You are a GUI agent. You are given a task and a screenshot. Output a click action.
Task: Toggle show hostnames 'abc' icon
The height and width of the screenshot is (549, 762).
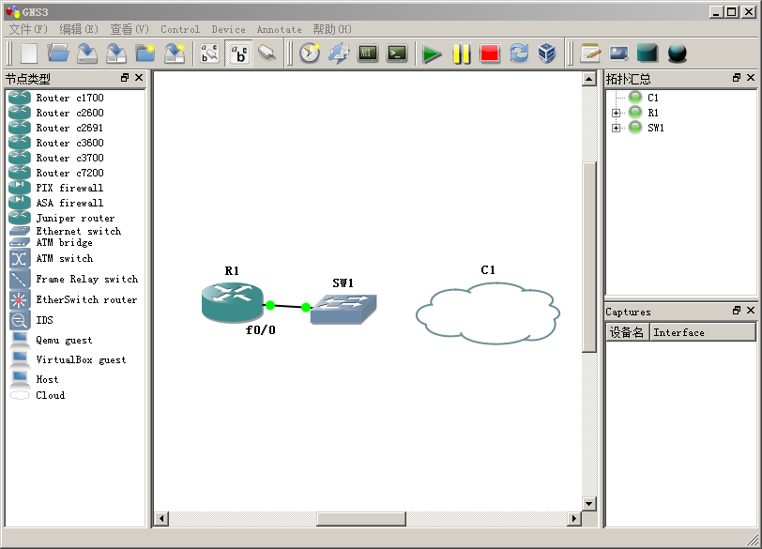coord(239,53)
